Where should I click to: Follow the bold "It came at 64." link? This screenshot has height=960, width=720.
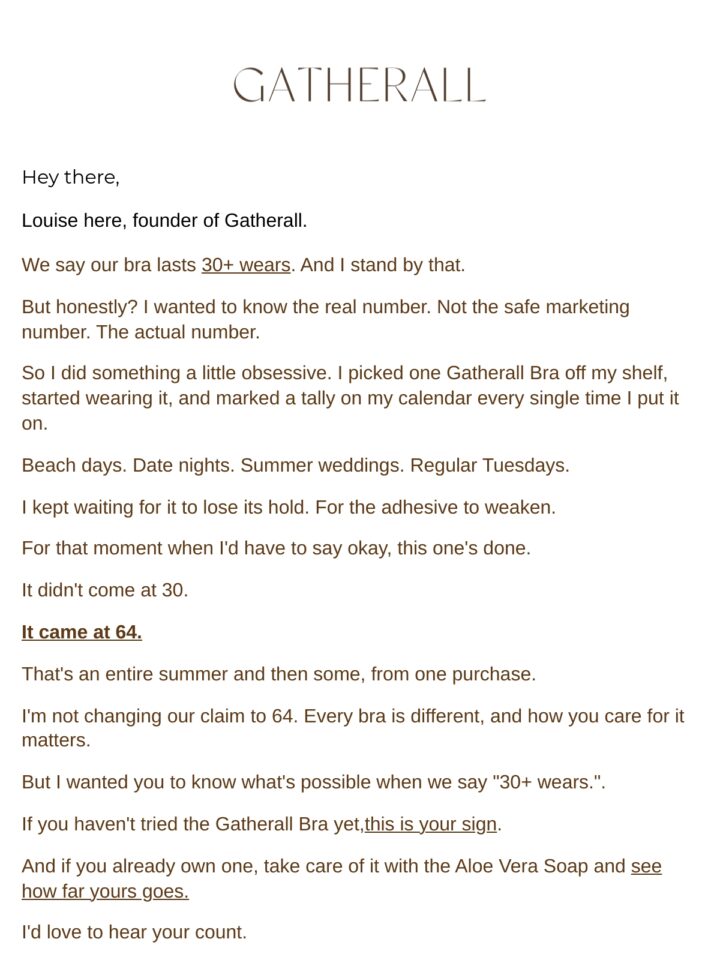81,632
